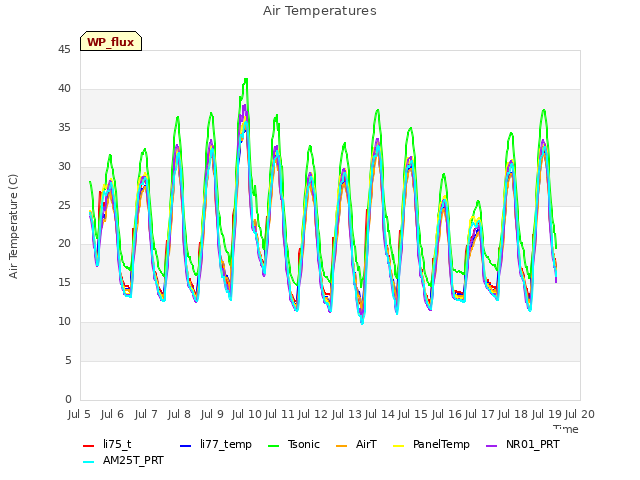This screenshot has height=480, width=640.
Task: Click the 45 y-axis tick label
Action: pyautogui.click(x=64, y=50)
